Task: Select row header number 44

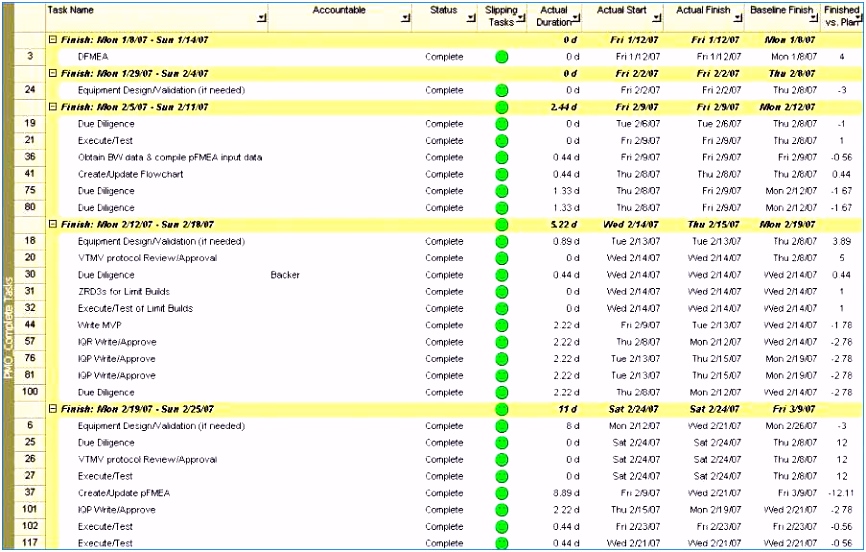Action: coord(30,324)
